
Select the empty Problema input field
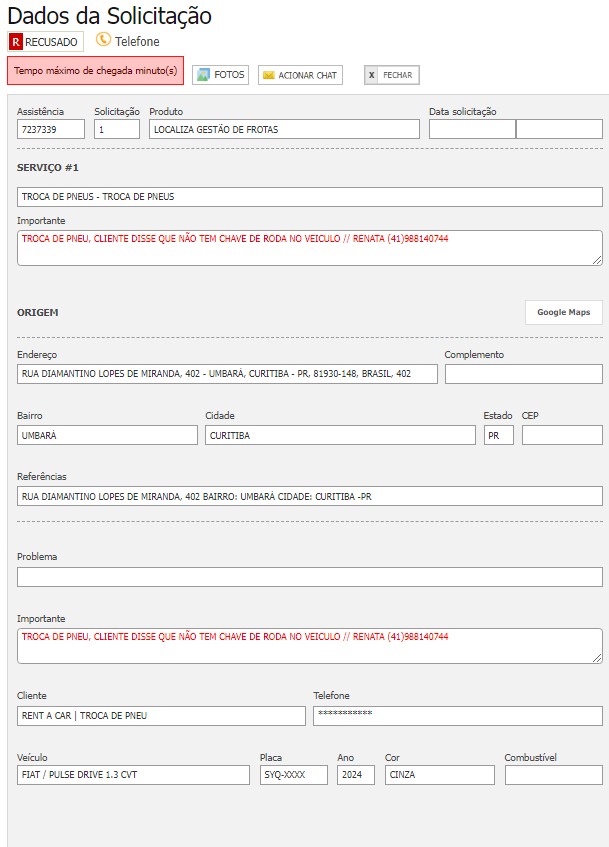pyautogui.click(x=309, y=577)
